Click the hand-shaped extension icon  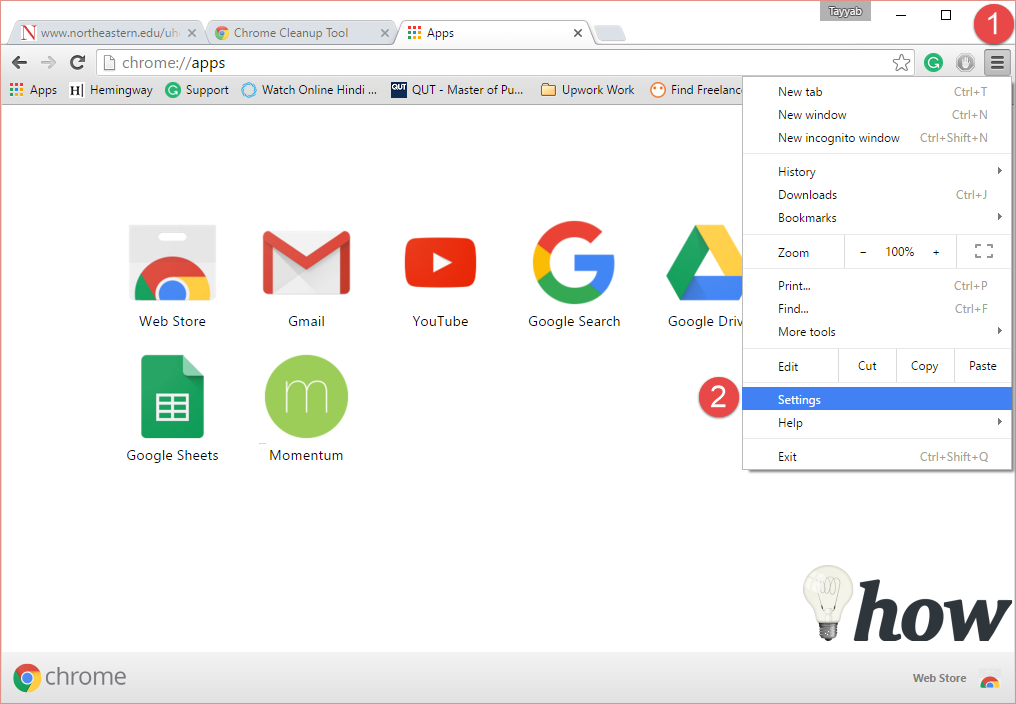coord(965,63)
